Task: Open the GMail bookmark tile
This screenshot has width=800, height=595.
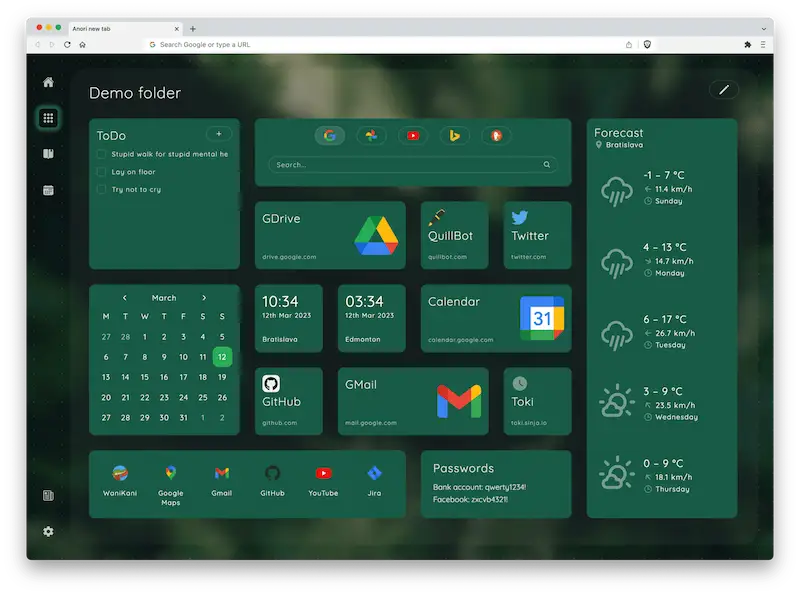Action: (x=413, y=401)
